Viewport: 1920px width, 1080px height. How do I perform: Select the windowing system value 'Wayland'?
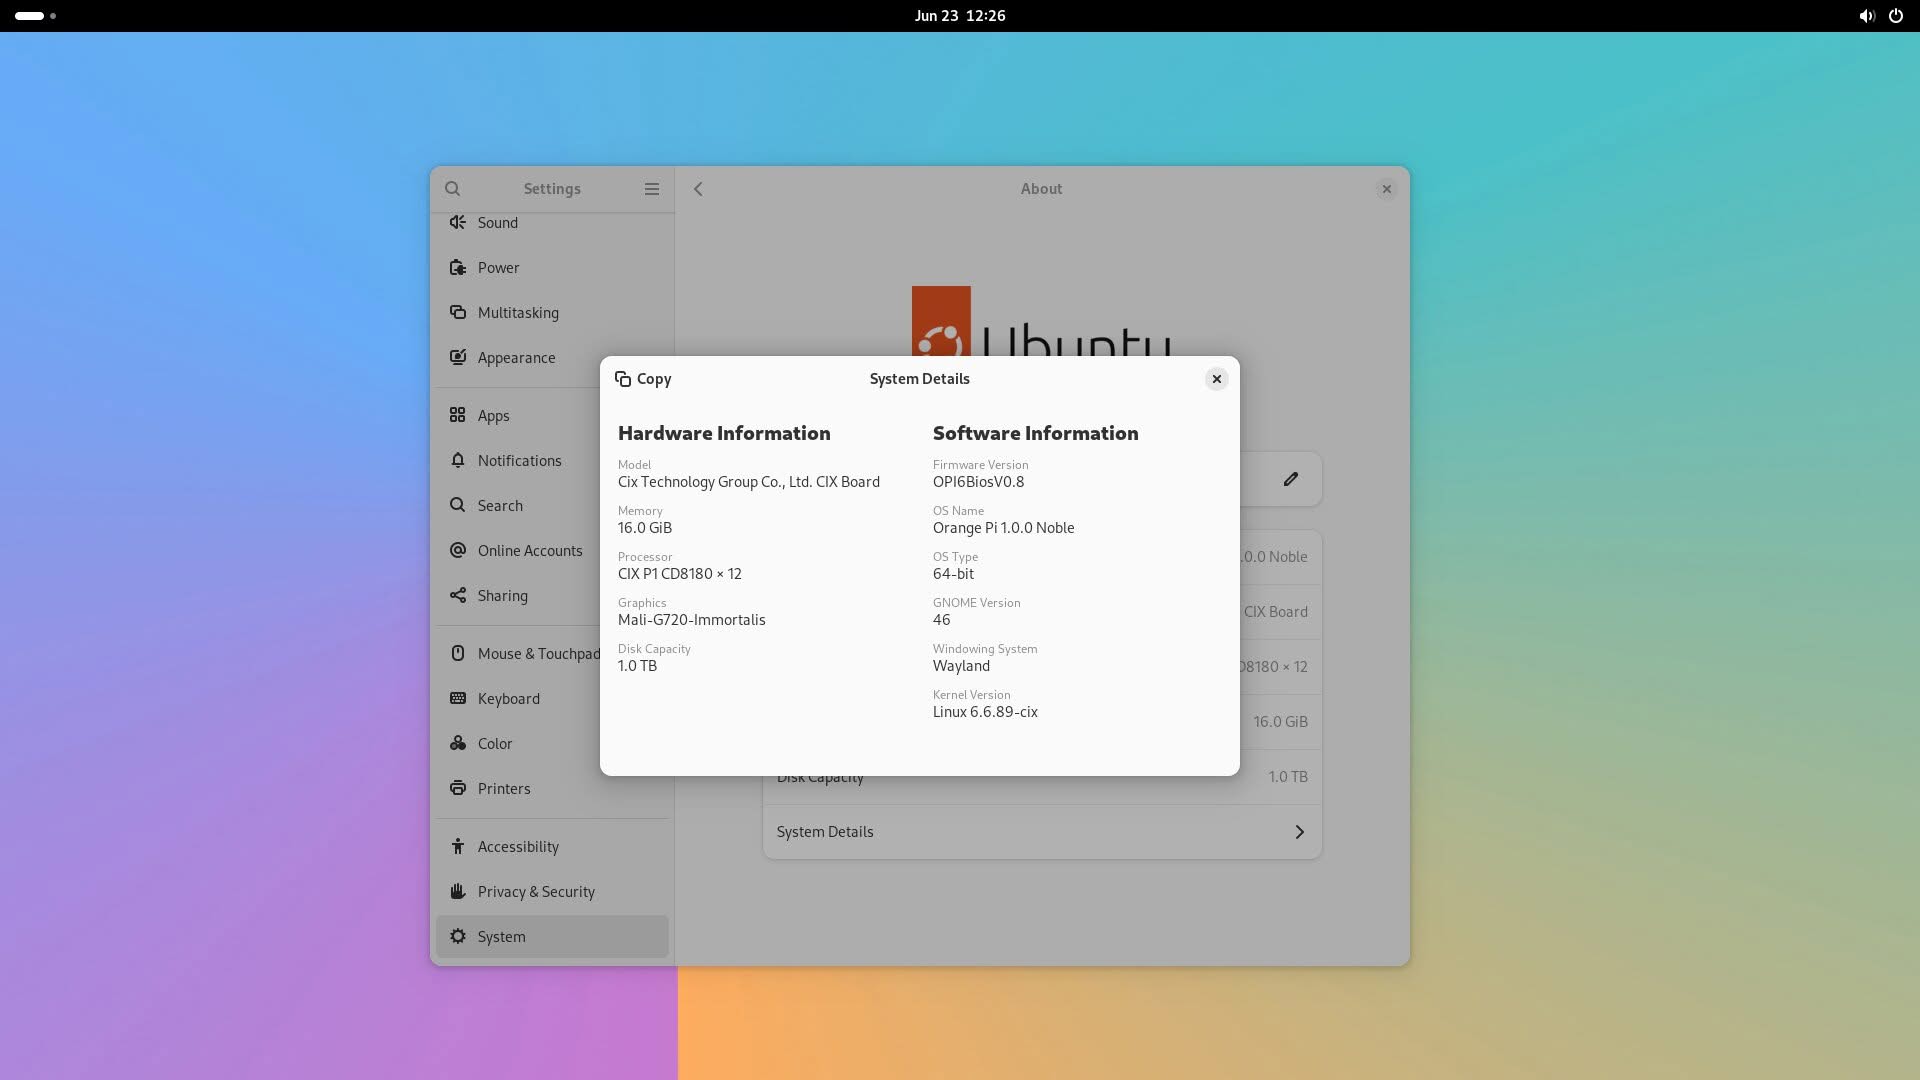(961, 666)
